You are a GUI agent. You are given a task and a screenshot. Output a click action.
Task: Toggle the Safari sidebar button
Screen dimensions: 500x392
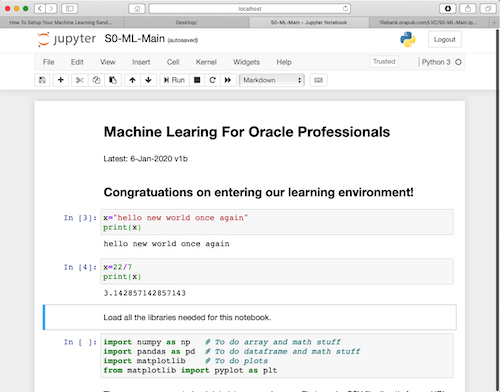pyautogui.click(x=69, y=8)
